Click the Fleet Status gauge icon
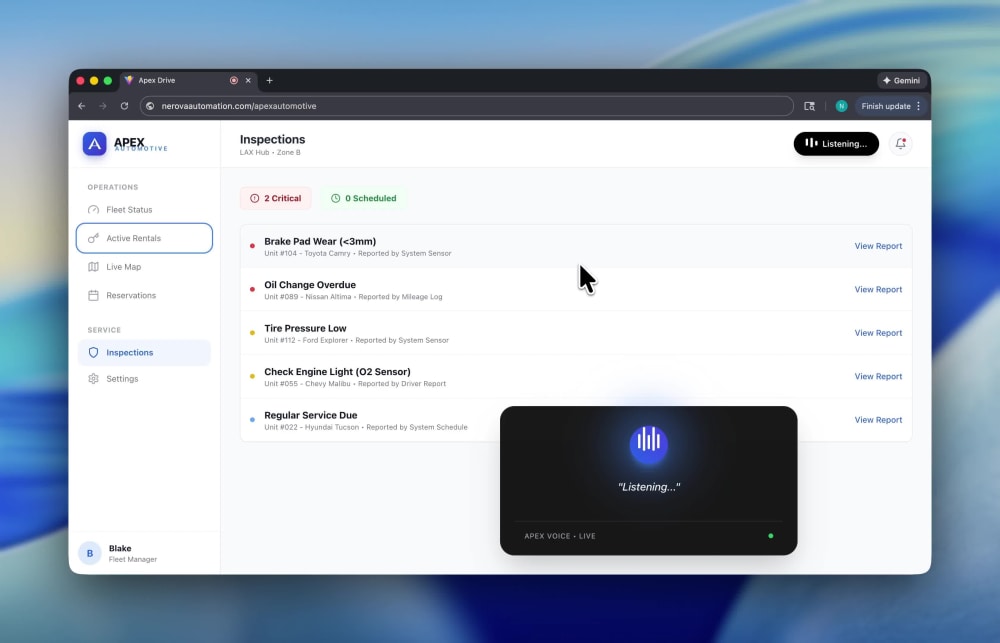This screenshot has width=1000, height=643. coord(93,210)
